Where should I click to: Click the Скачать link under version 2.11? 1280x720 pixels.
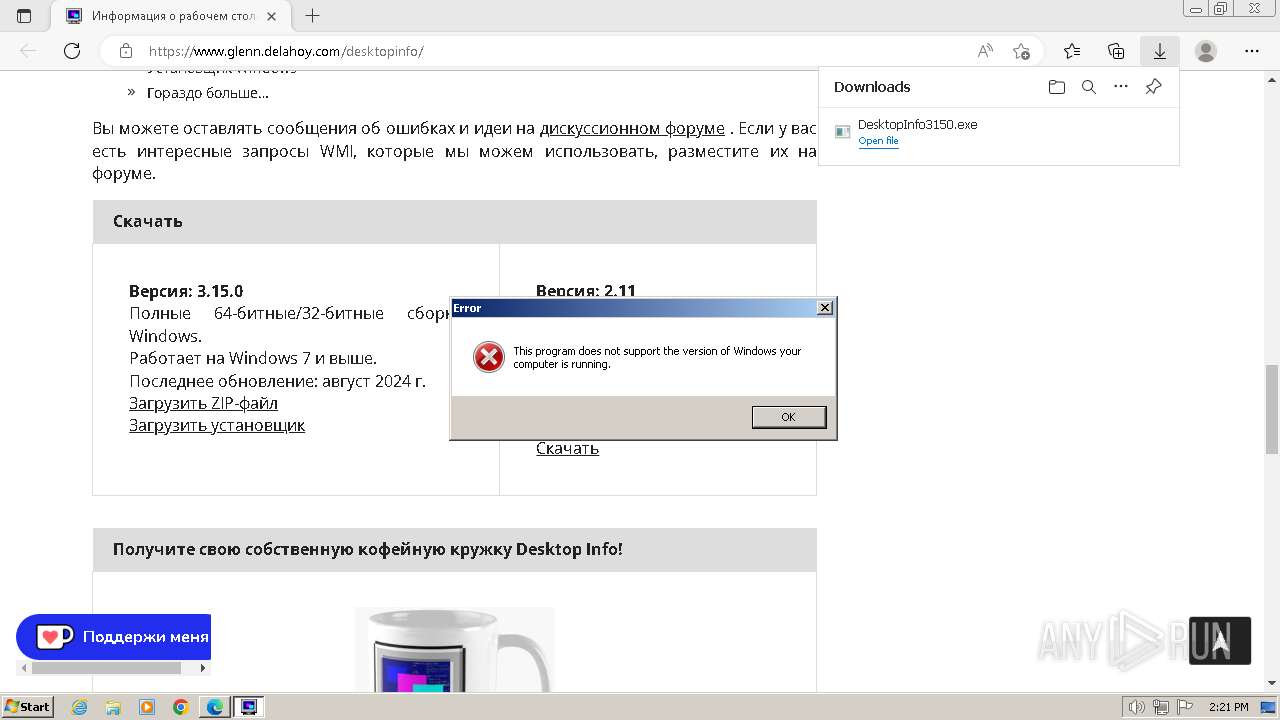(567, 448)
